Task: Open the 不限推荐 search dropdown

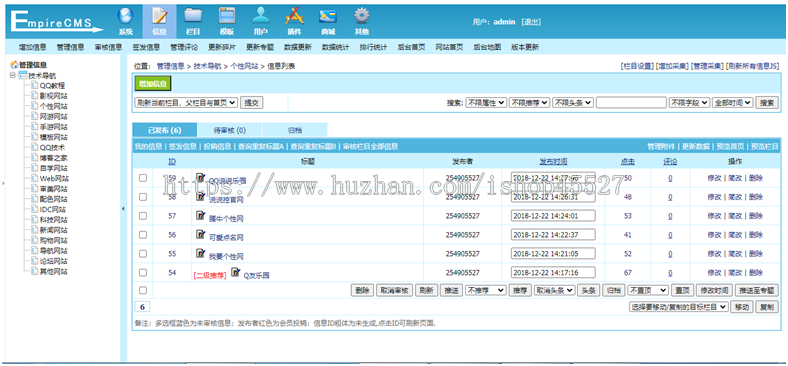Action: tap(530, 103)
